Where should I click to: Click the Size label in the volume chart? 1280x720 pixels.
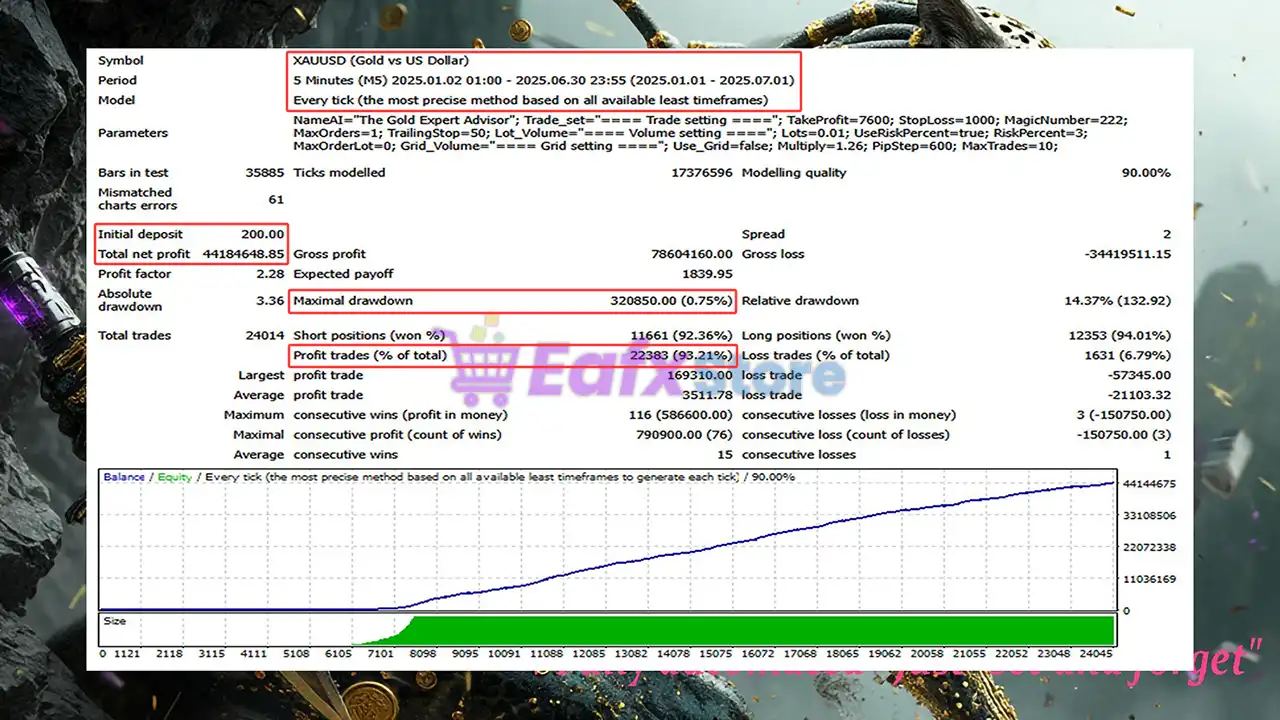115,621
